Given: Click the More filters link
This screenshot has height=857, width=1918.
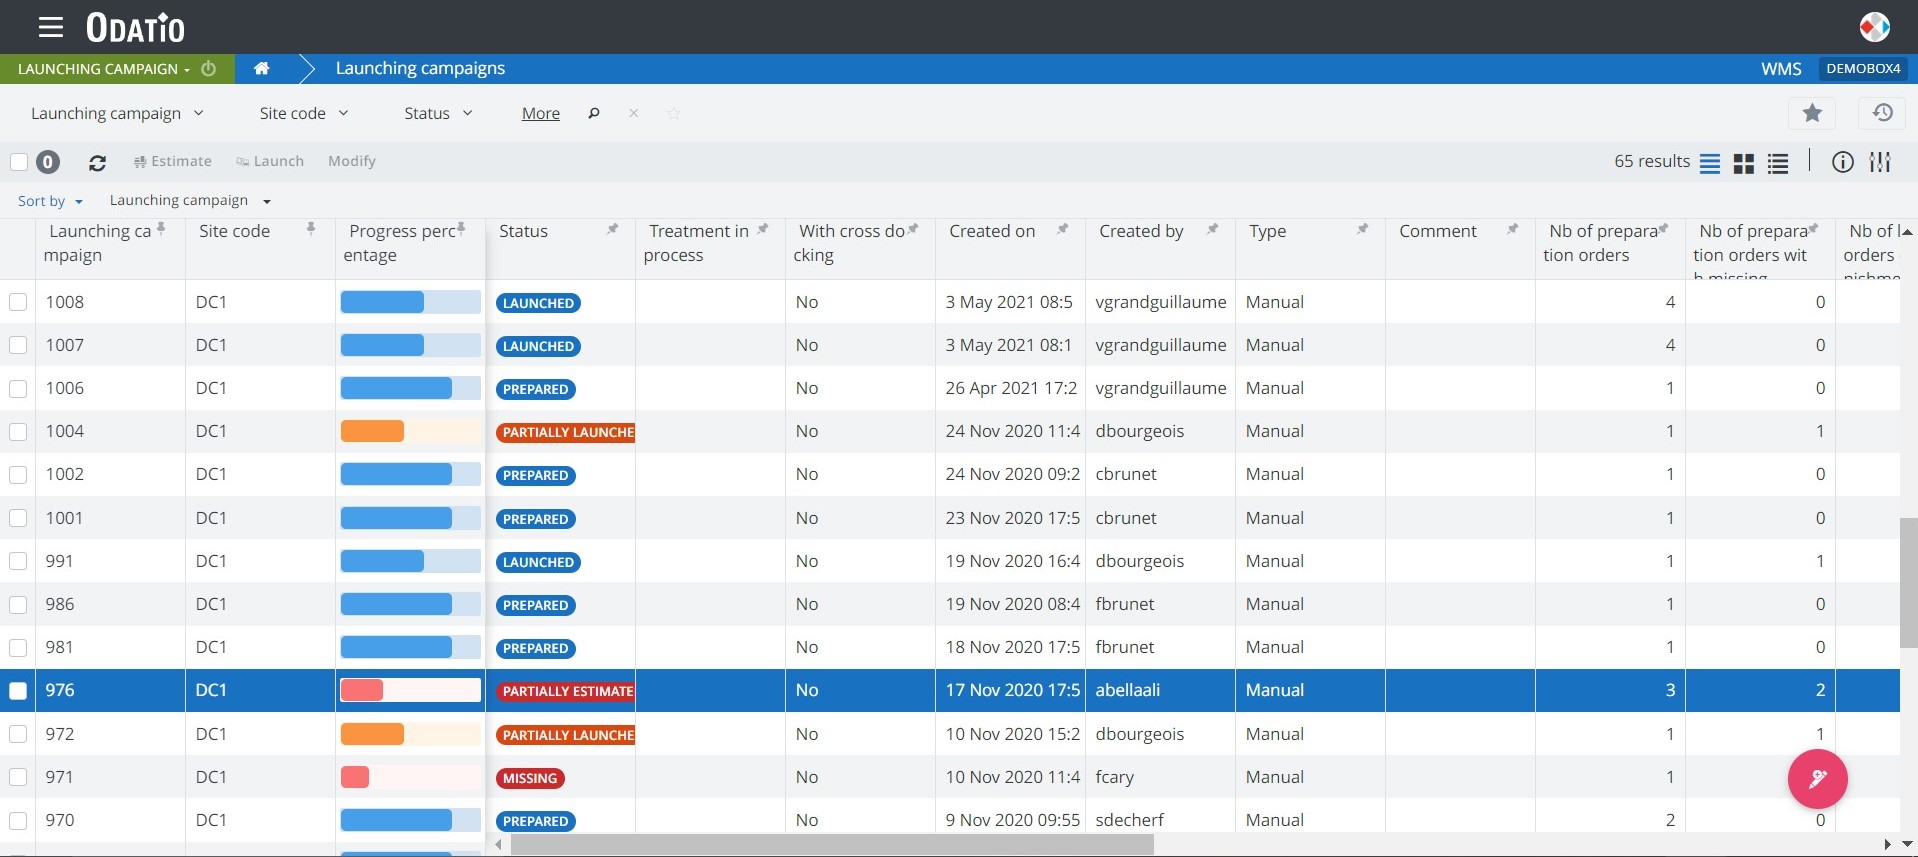Looking at the screenshot, I should [540, 114].
